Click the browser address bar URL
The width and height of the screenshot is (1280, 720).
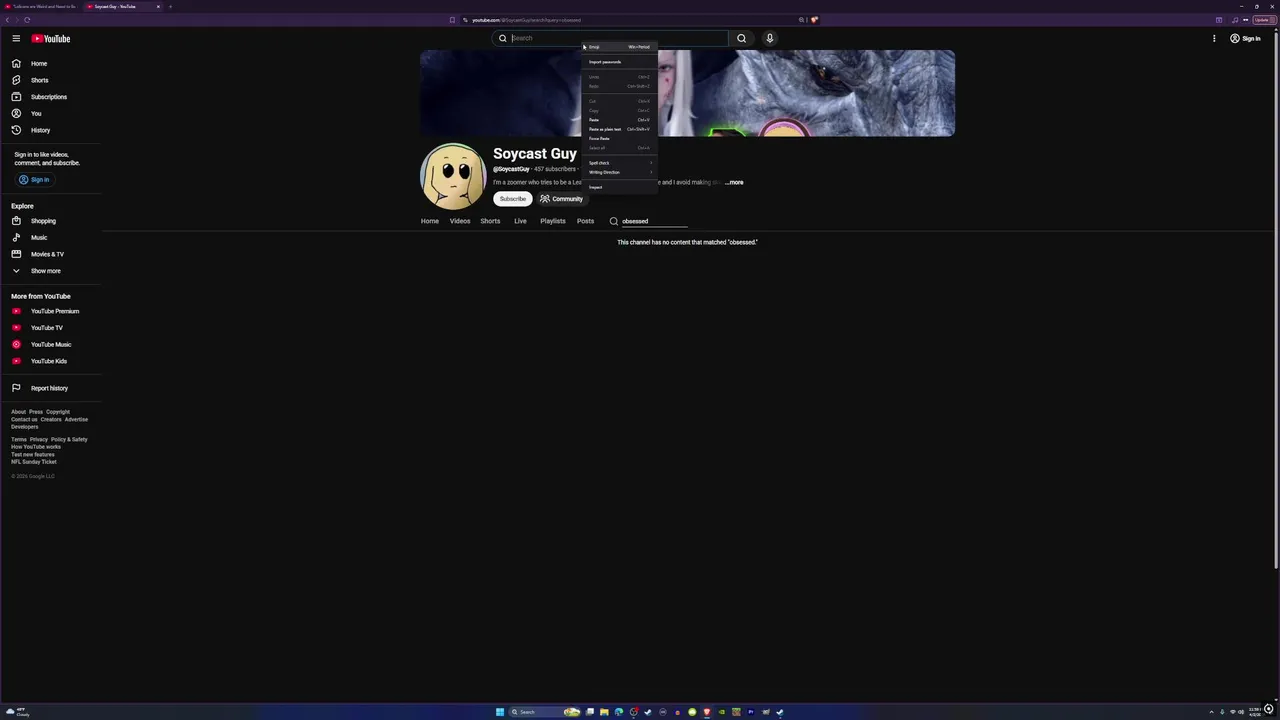(526, 20)
